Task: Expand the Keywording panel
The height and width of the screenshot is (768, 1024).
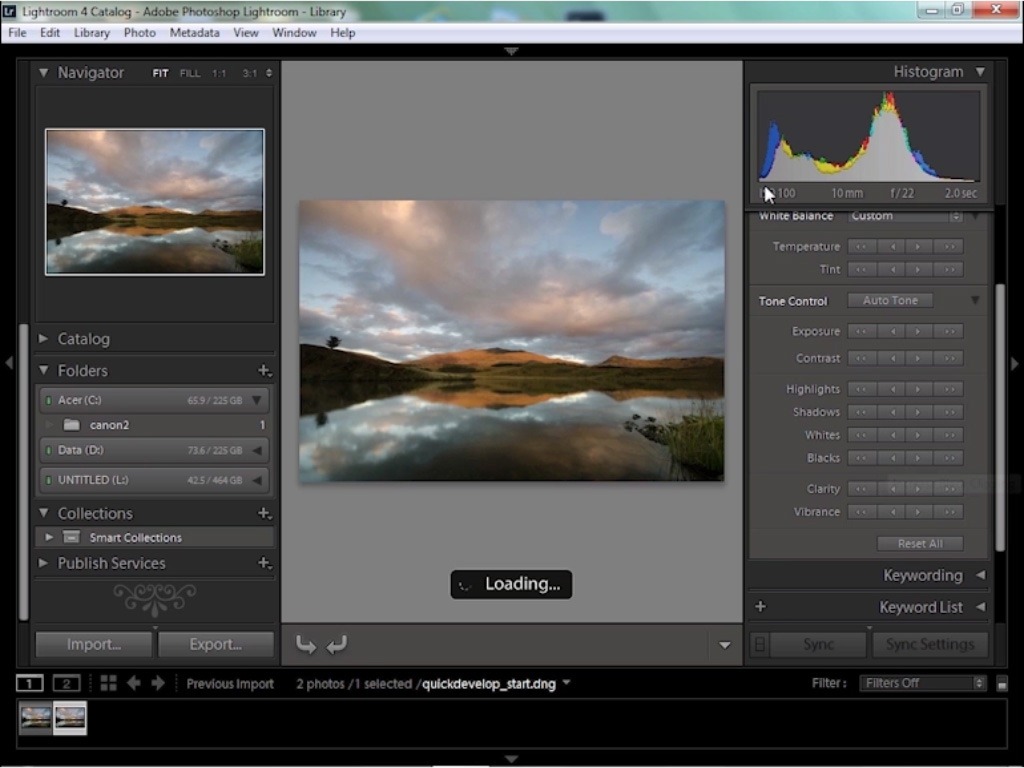Action: coord(980,575)
